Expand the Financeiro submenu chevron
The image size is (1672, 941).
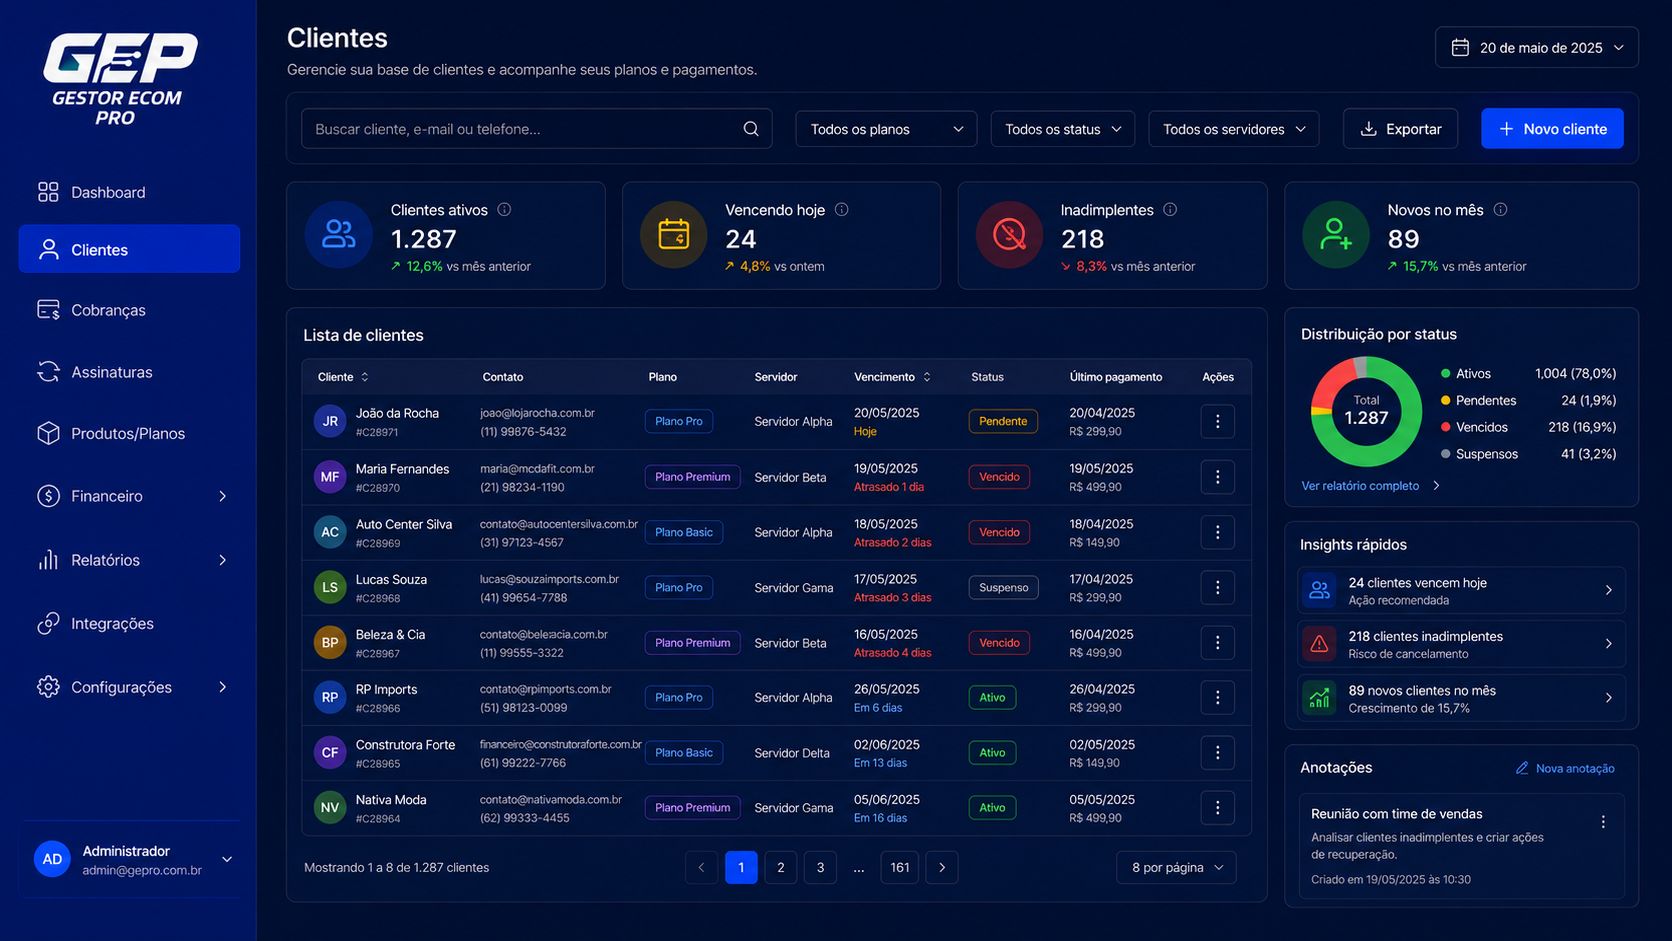tap(222, 496)
